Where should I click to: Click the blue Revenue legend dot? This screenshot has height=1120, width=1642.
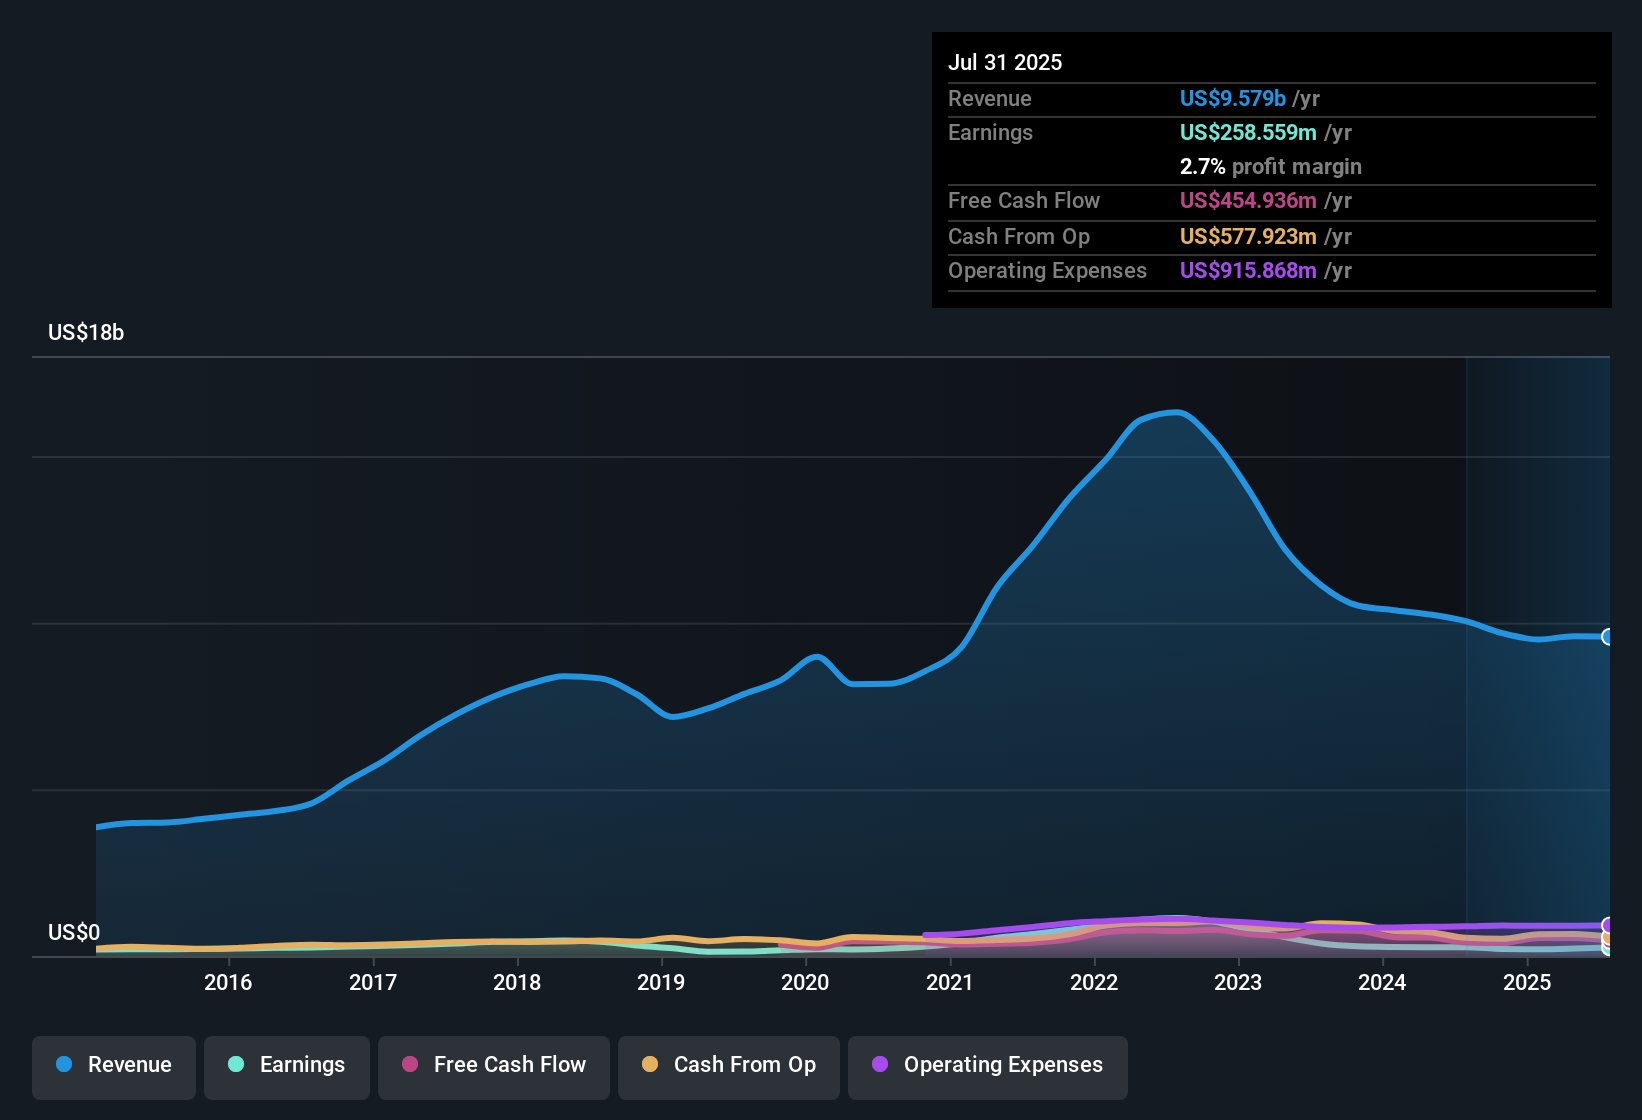click(x=62, y=1065)
